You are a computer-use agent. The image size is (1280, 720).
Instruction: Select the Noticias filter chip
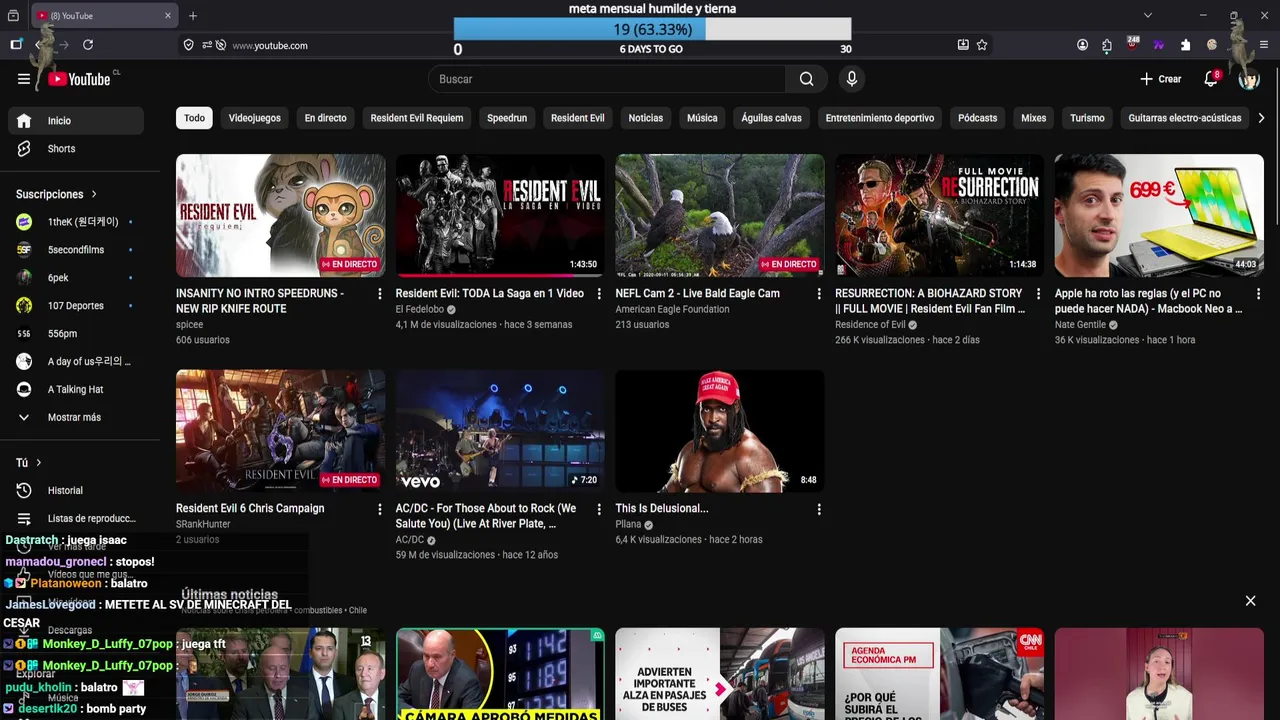click(646, 118)
